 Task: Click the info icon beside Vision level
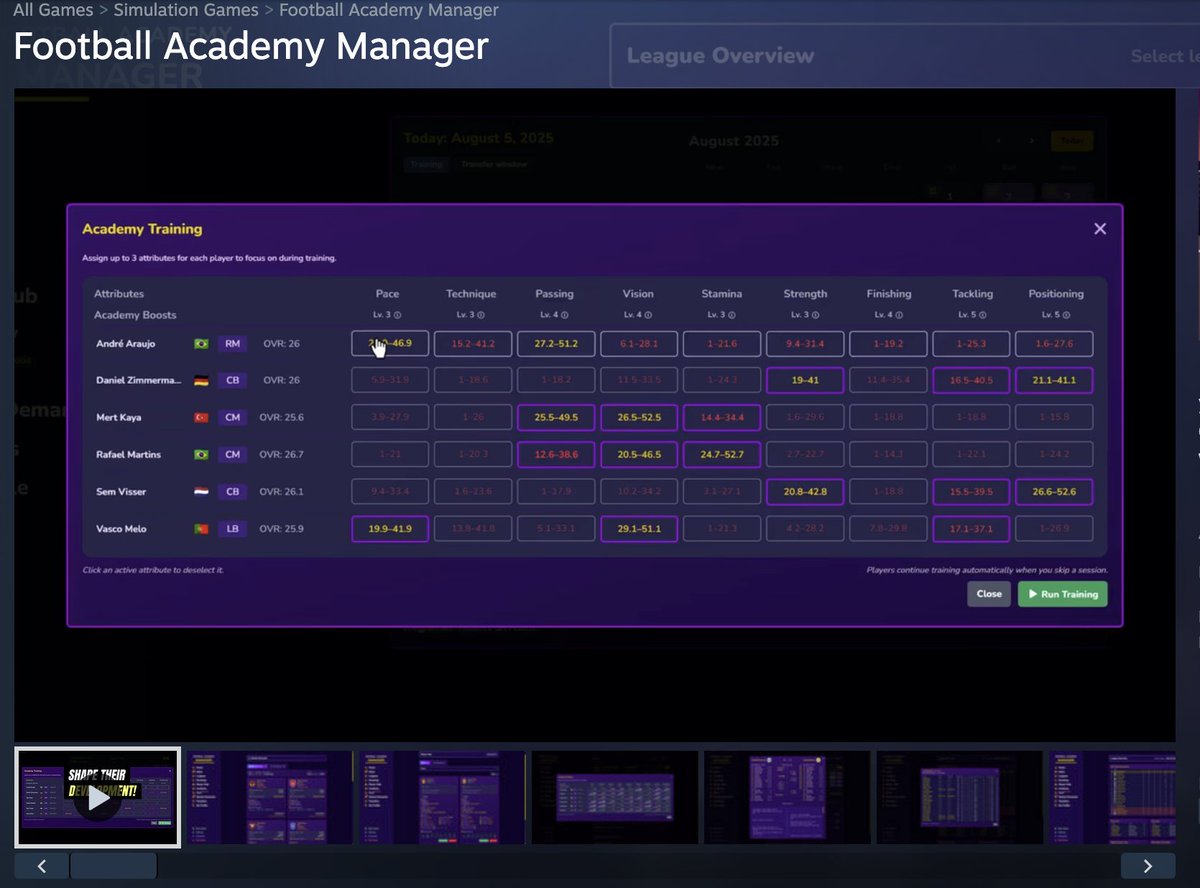tap(648, 315)
